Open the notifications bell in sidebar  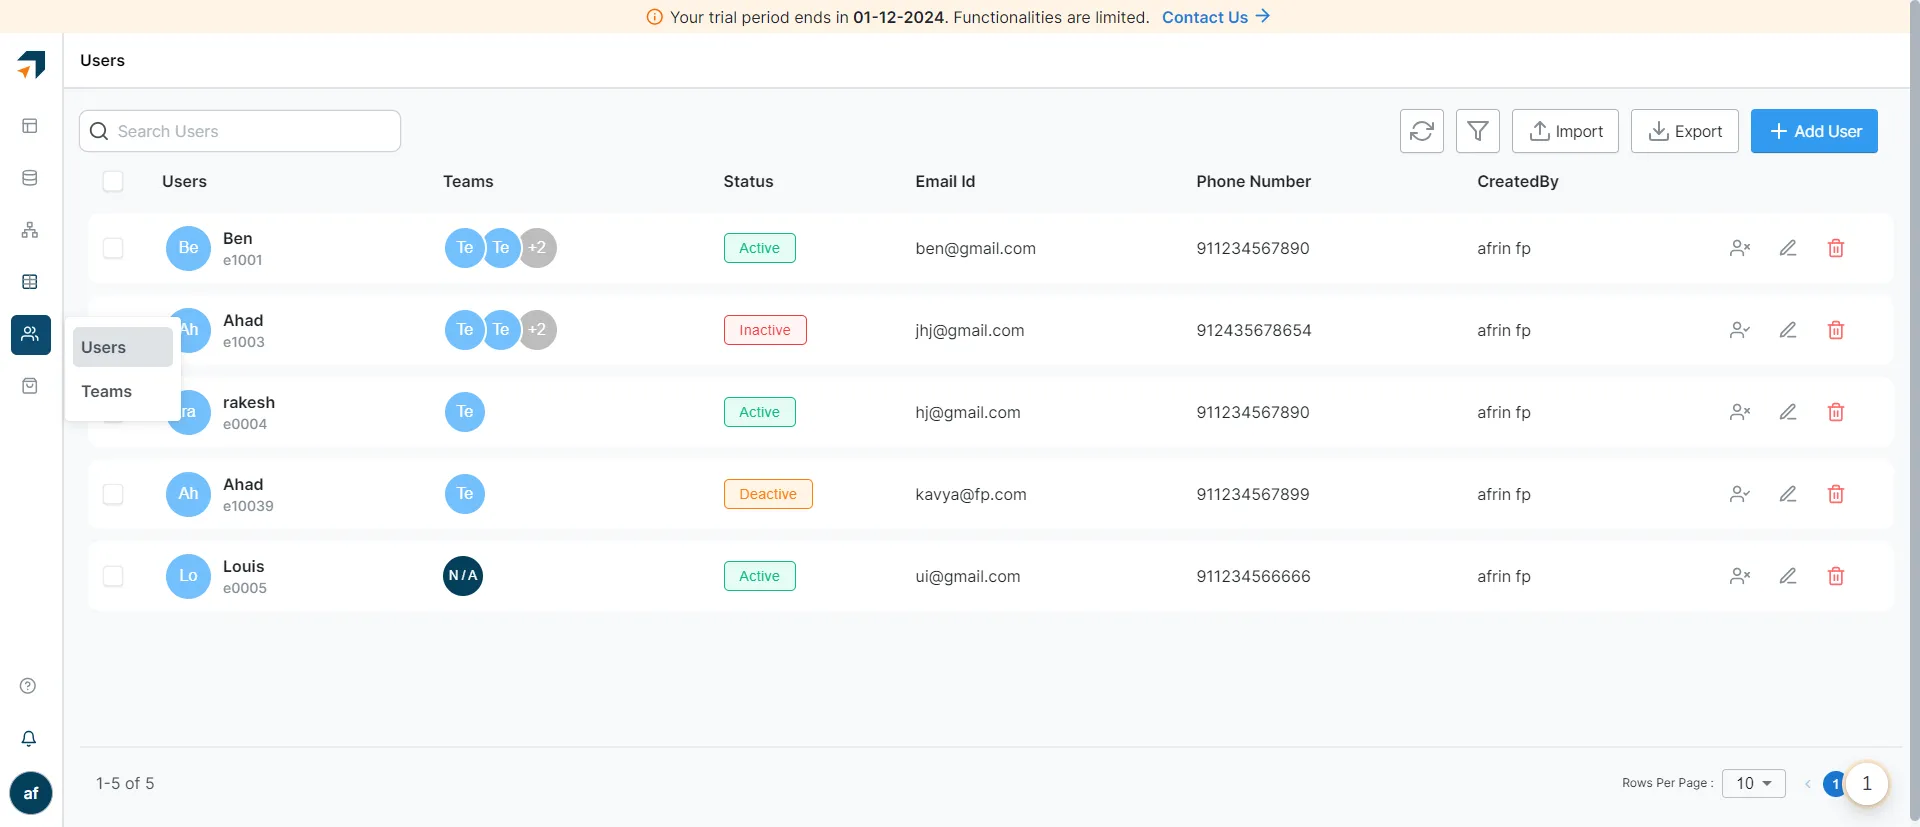pyautogui.click(x=29, y=738)
